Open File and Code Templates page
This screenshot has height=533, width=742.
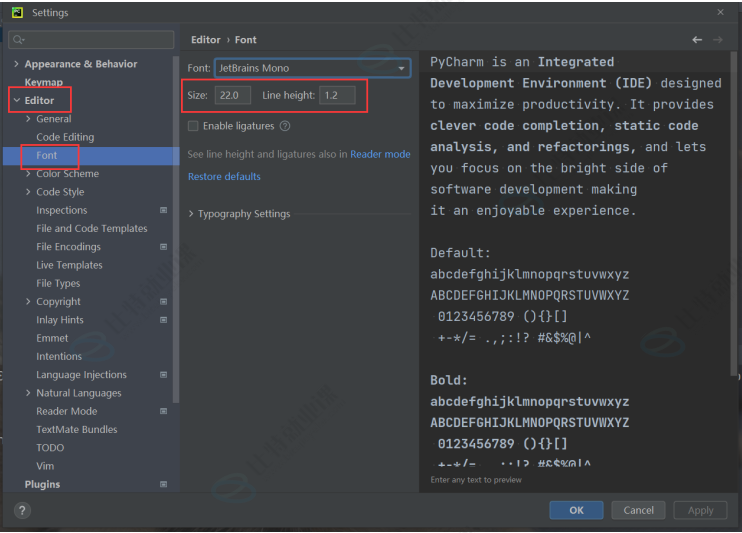[x=92, y=229]
